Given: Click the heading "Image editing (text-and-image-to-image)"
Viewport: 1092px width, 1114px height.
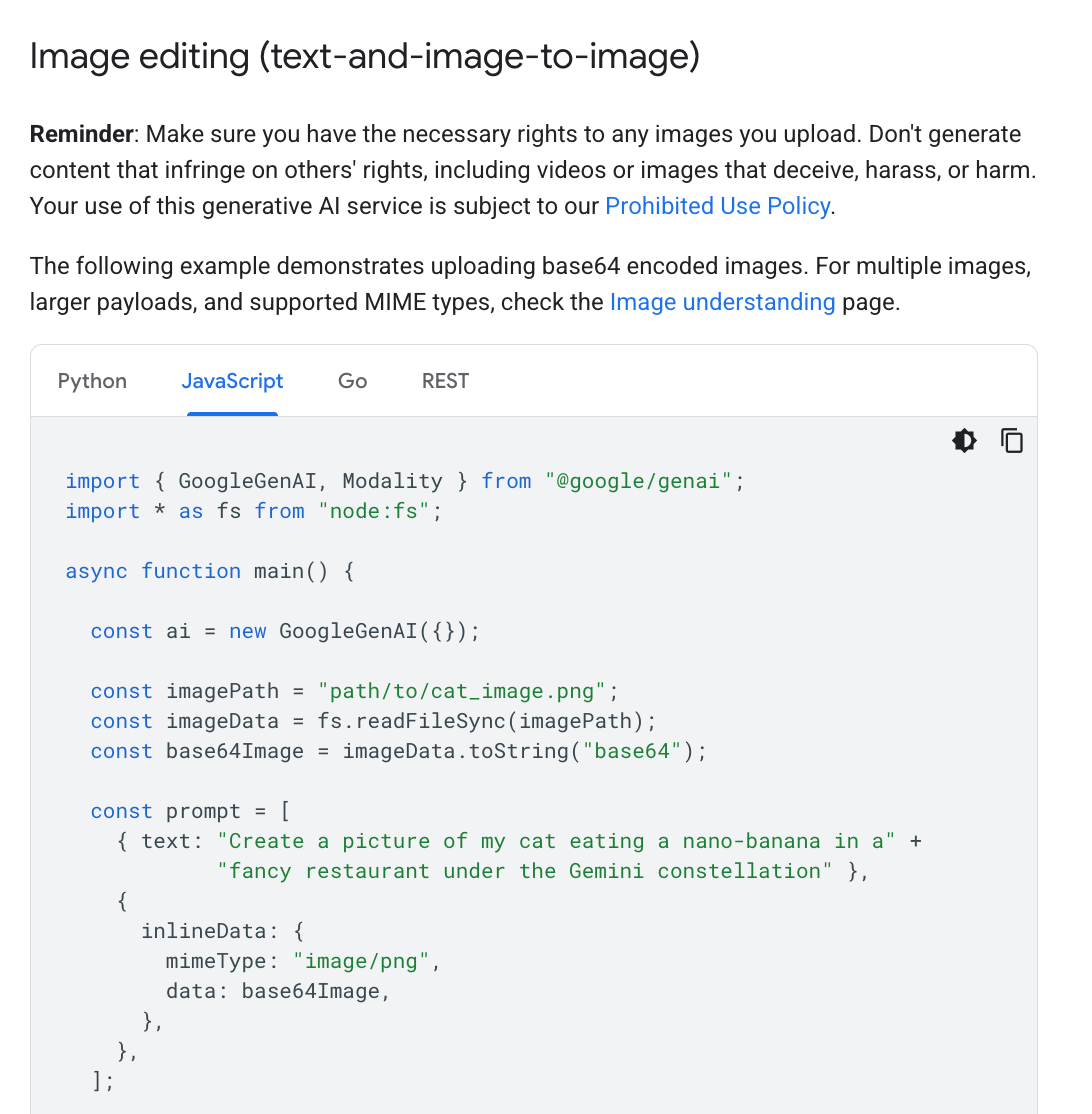Looking at the screenshot, I should coord(364,56).
